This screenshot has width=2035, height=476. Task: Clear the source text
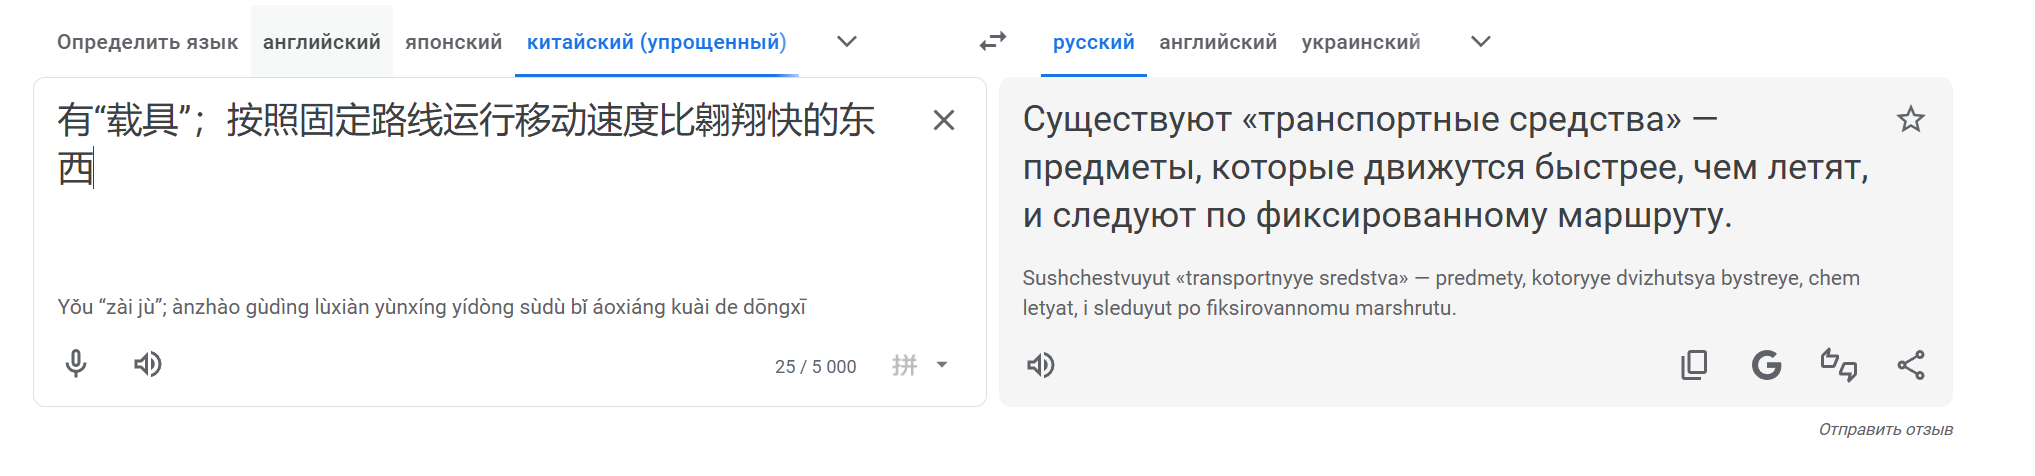coord(943,120)
